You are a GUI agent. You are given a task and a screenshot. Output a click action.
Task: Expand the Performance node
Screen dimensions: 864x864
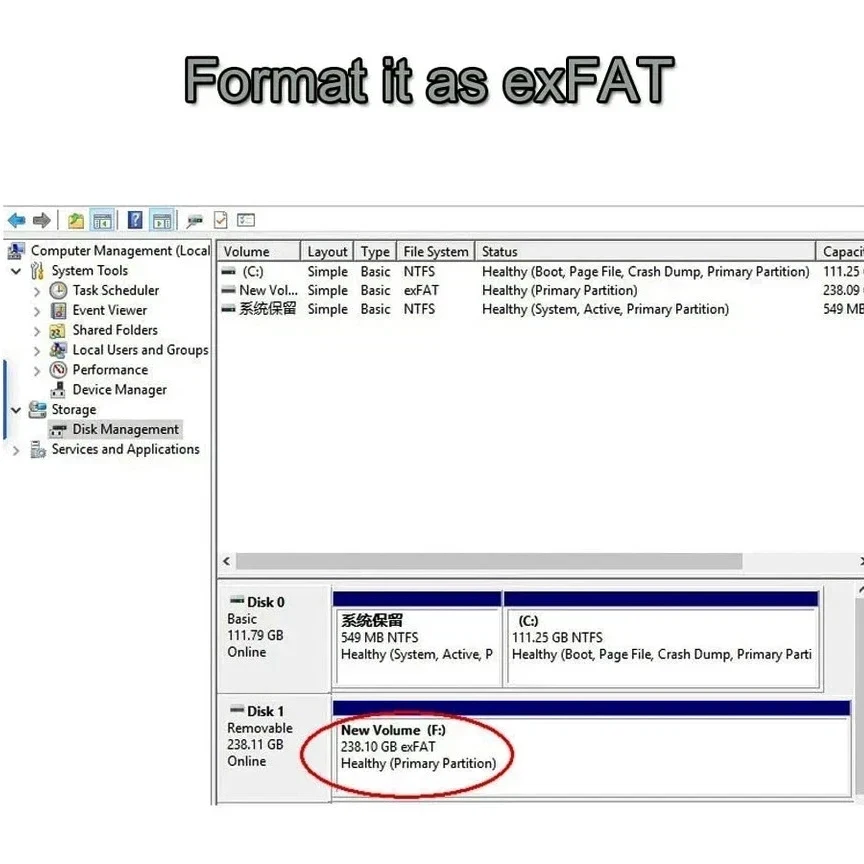(37, 371)
